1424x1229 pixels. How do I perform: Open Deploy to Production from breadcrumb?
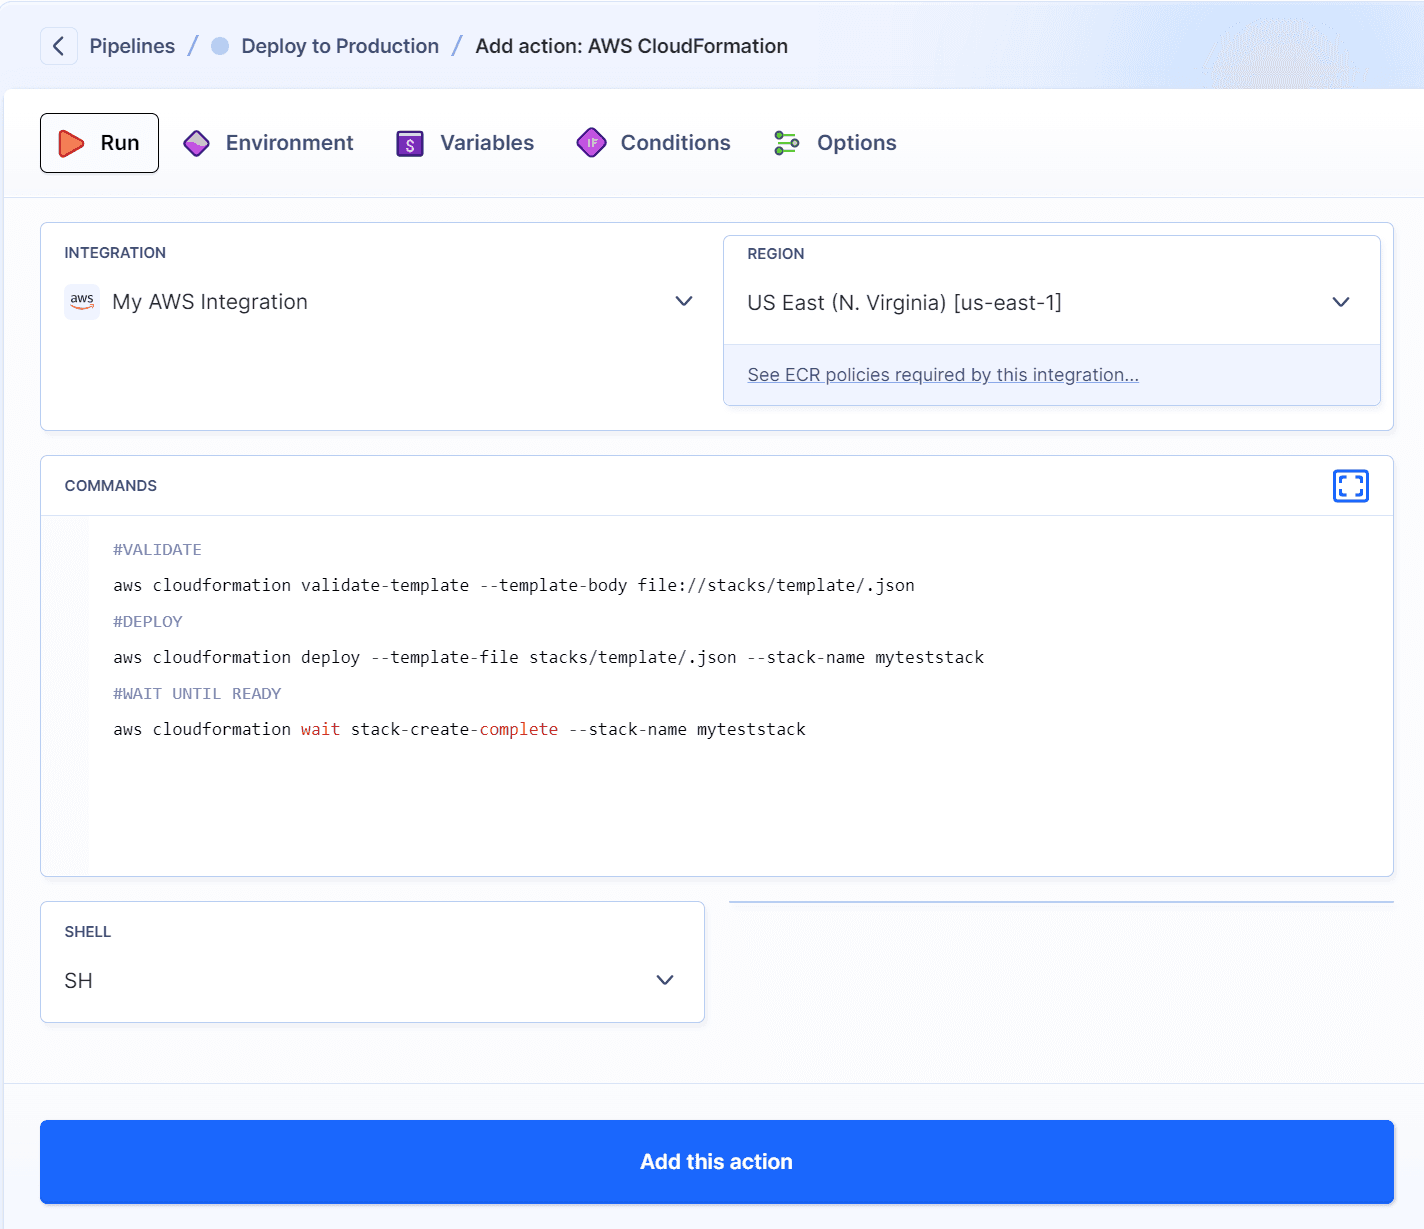coord(339,46)
